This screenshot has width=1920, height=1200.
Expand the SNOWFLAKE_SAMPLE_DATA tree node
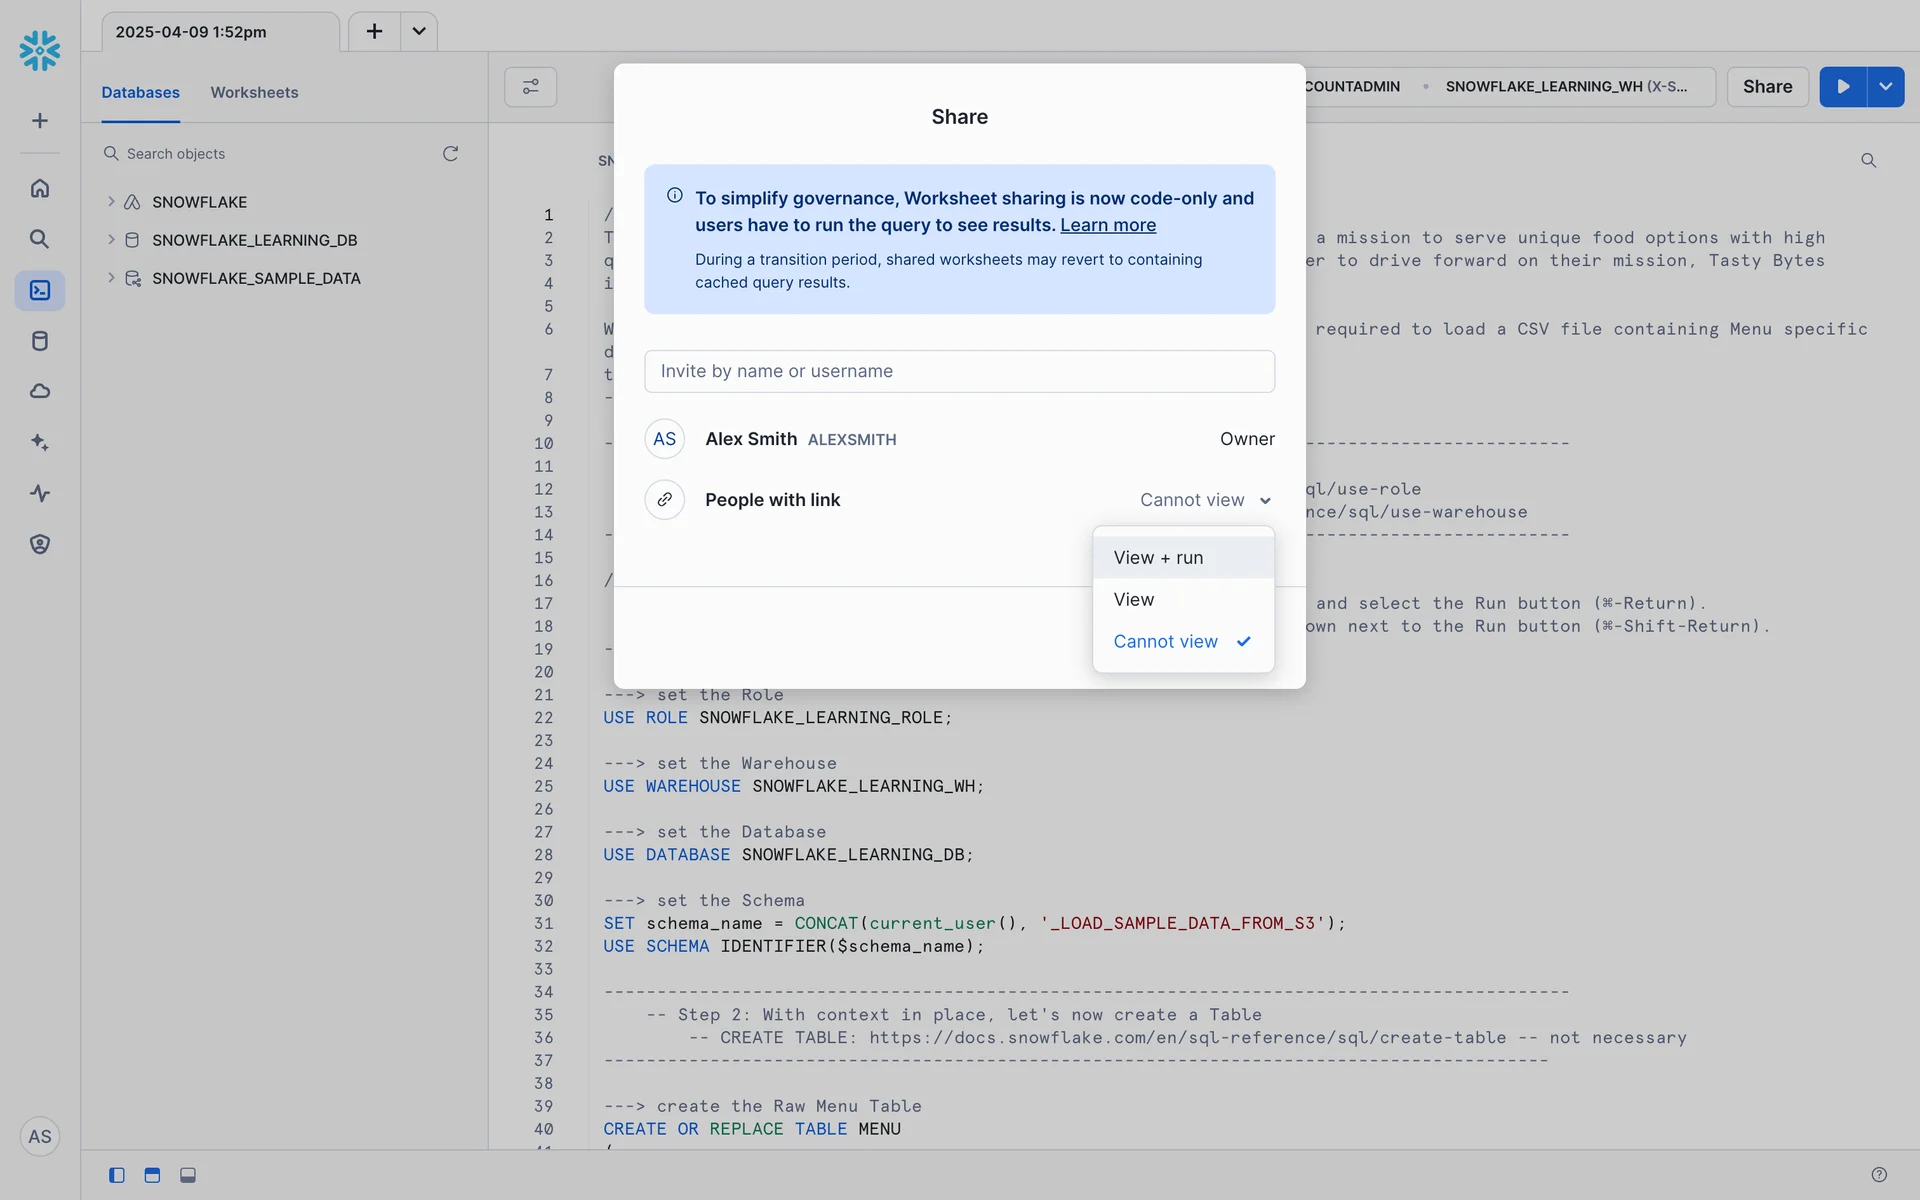point(111,278)
